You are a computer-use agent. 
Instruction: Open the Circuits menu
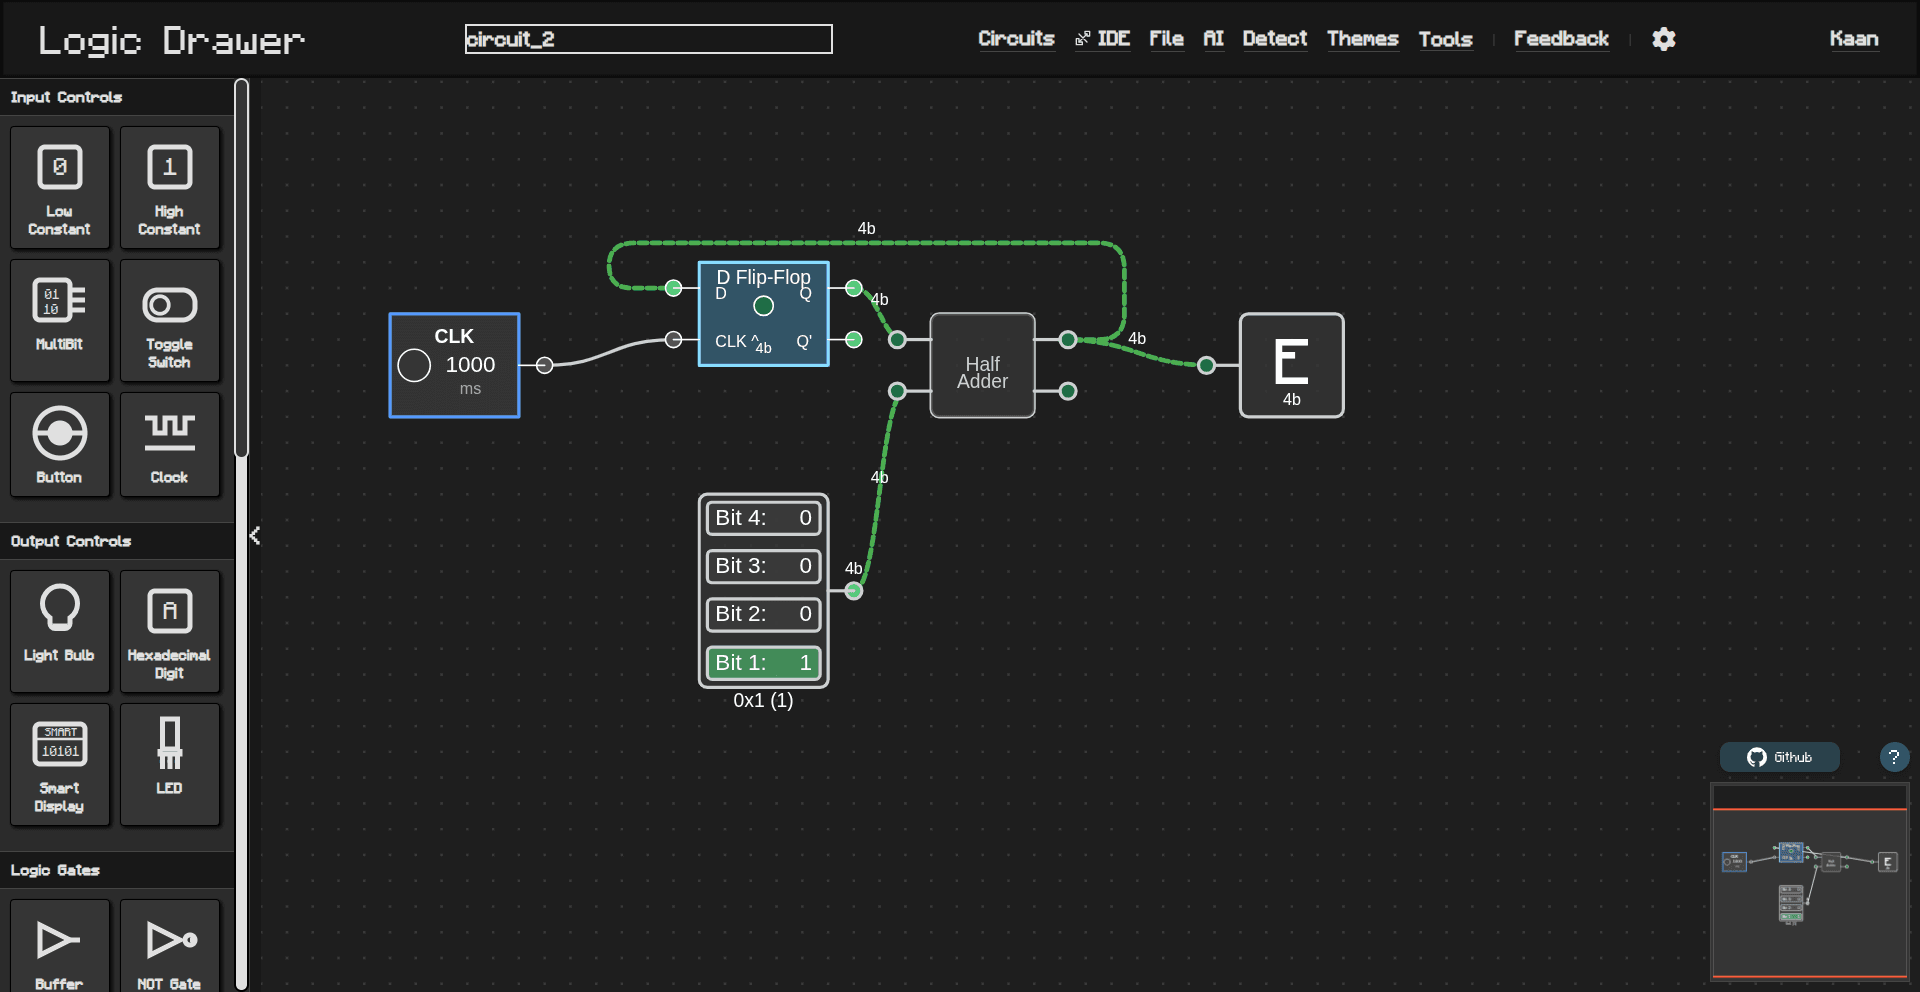(1015, 39)
